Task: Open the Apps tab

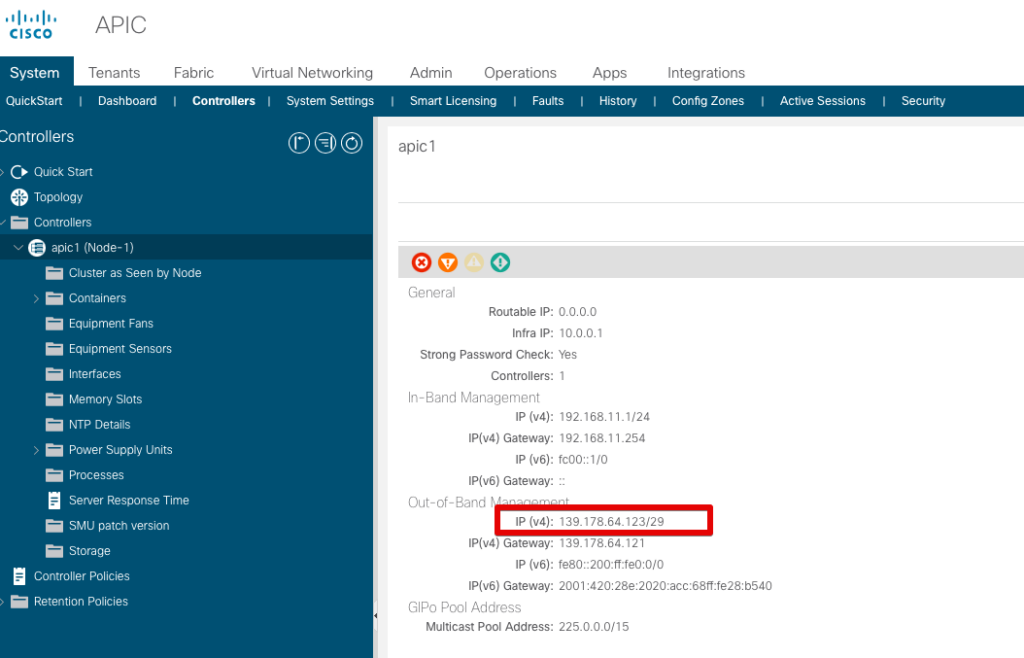Action: (609, 72)
